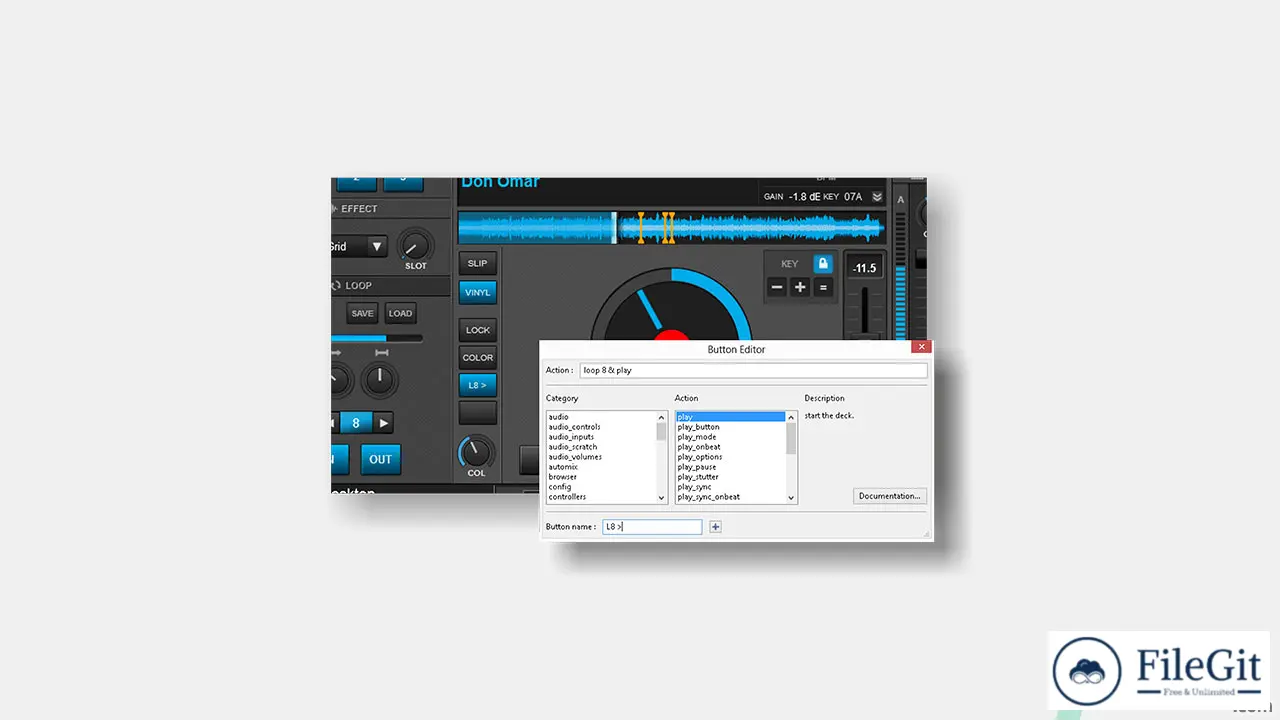Reset the key with the equals button
The width and height of the screenshot is (1280, 720).
tap(823, 288)
